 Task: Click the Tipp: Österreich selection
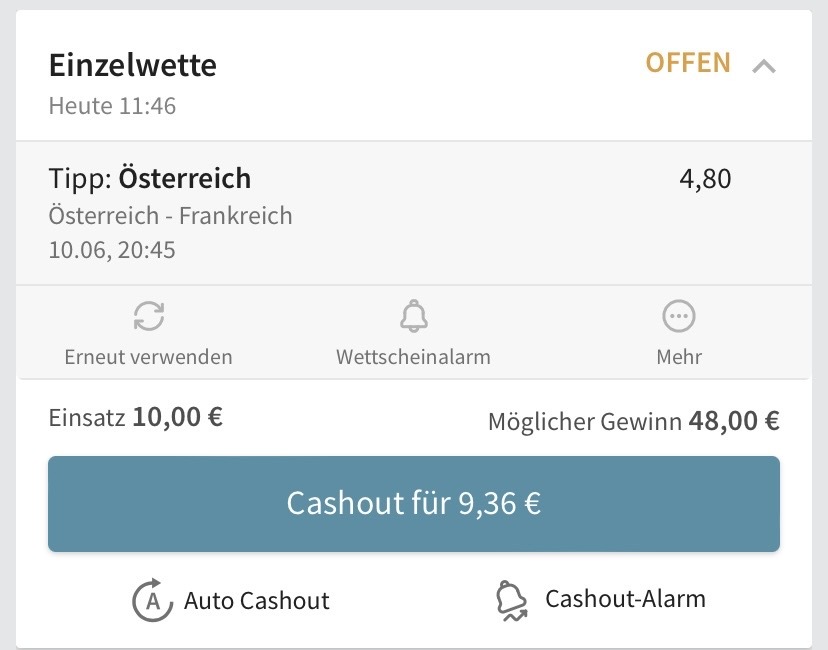coord(150,178)
